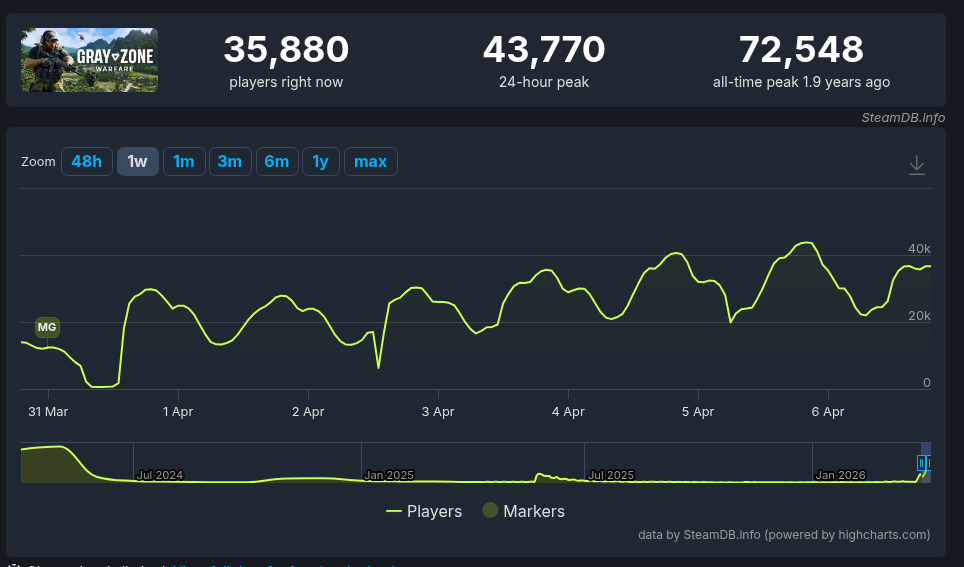Click the MG marker on the chart
This screenshot has height=567, width=964.
coord(47,327)
